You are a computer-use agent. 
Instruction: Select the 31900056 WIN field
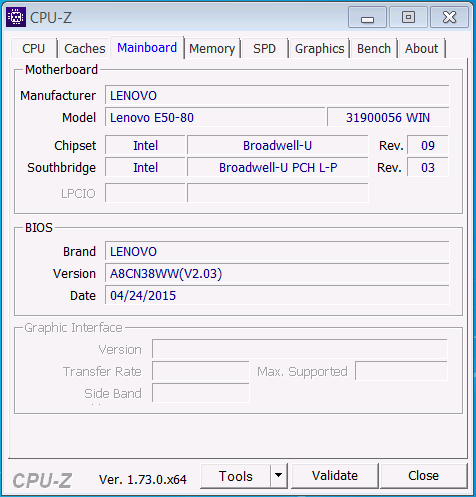388,117
